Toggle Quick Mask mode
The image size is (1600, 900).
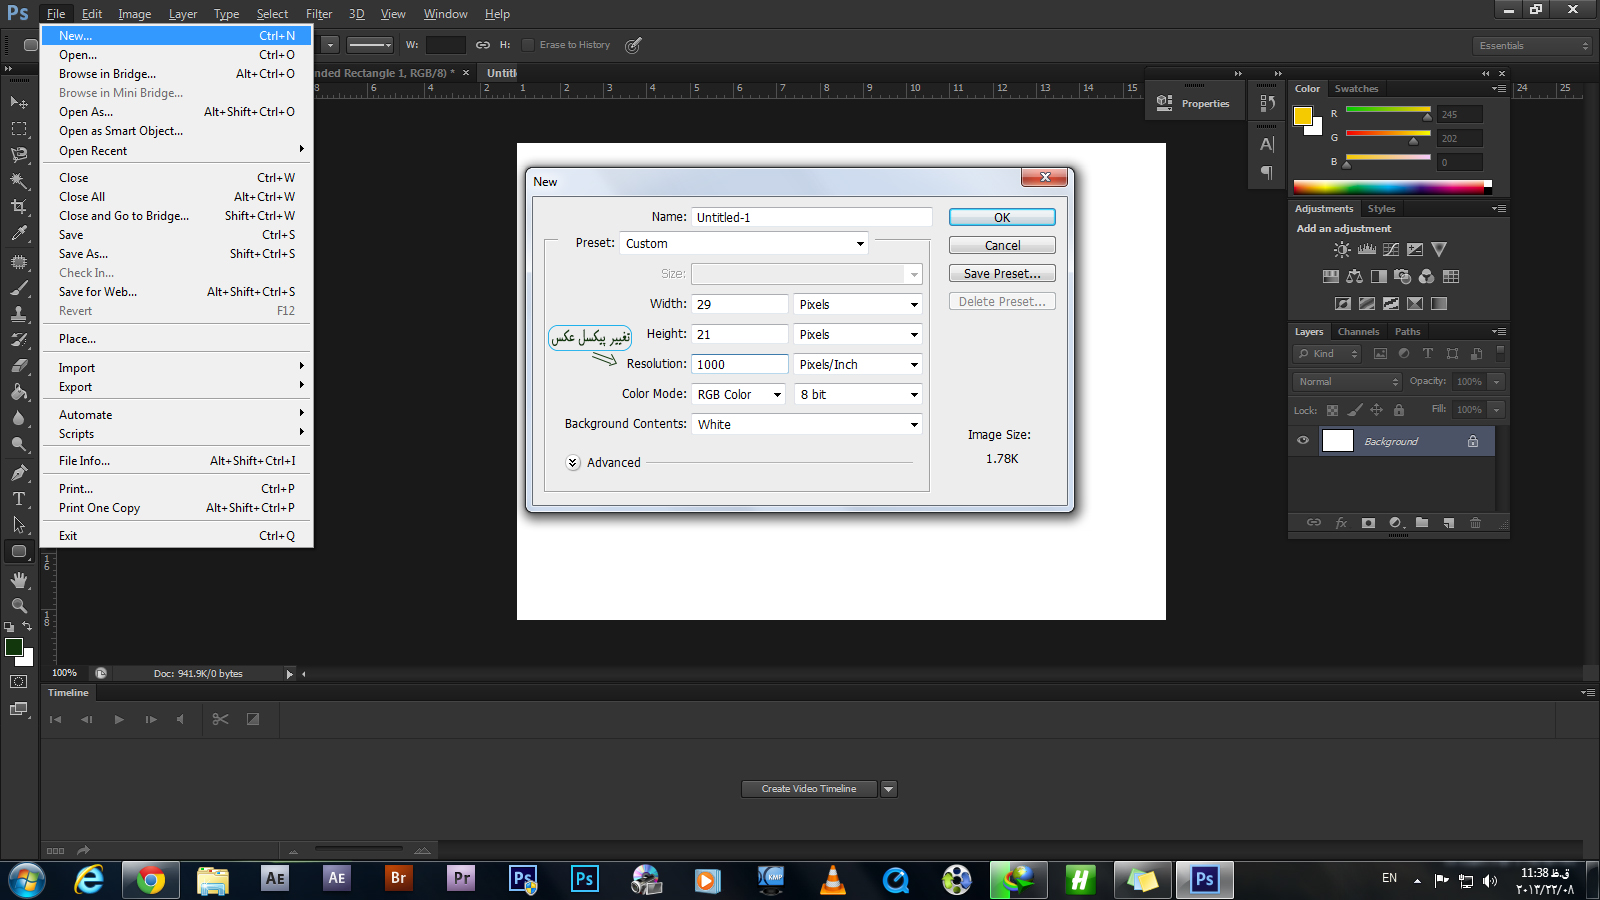(x=19, y=682)
